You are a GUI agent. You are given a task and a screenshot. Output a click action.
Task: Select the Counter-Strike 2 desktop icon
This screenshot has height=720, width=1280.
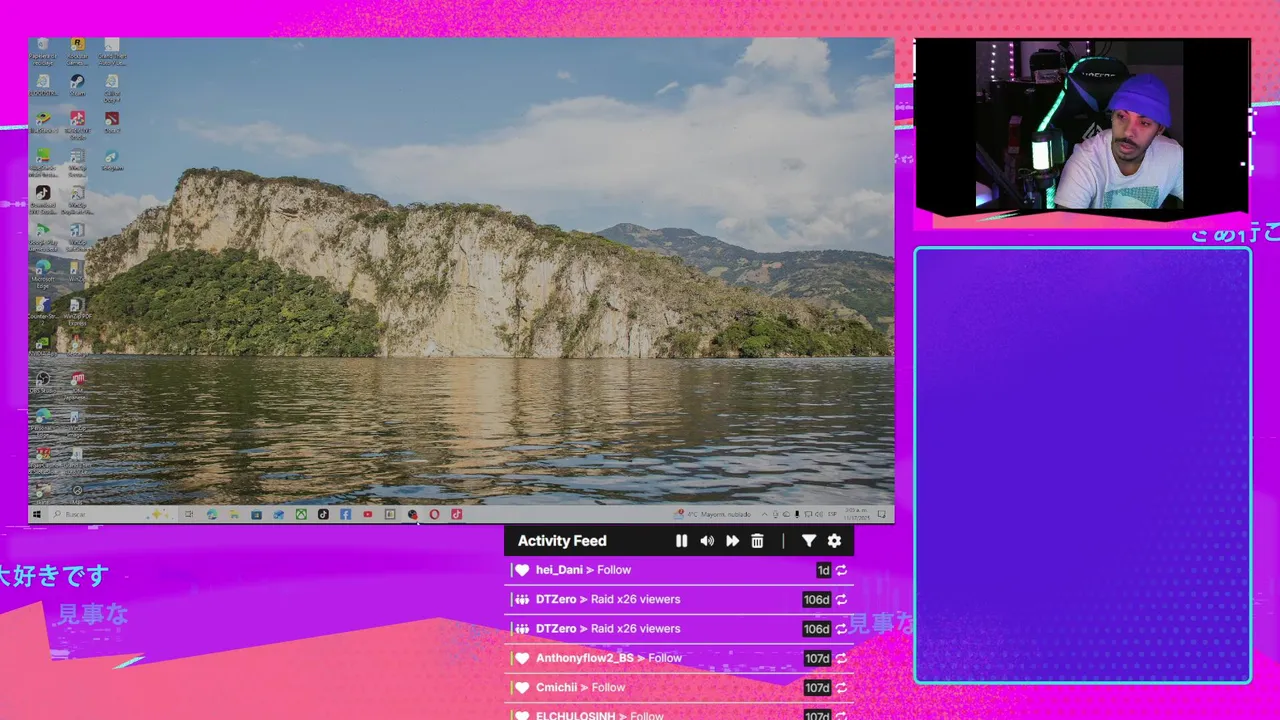pyautogui.click(x=42, y=309)
